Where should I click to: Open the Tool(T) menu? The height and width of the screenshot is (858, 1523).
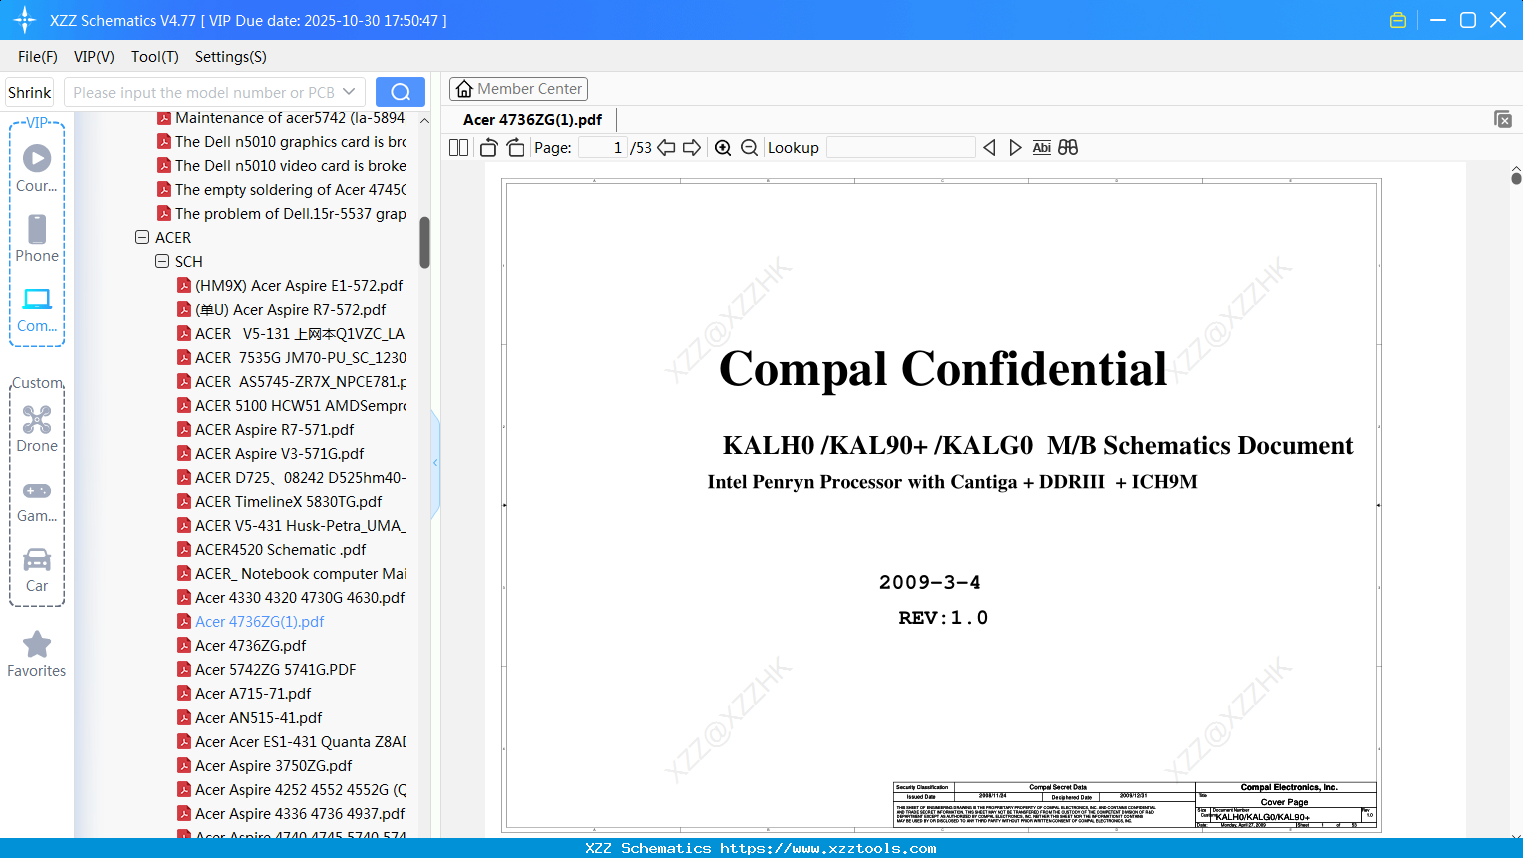155,57
